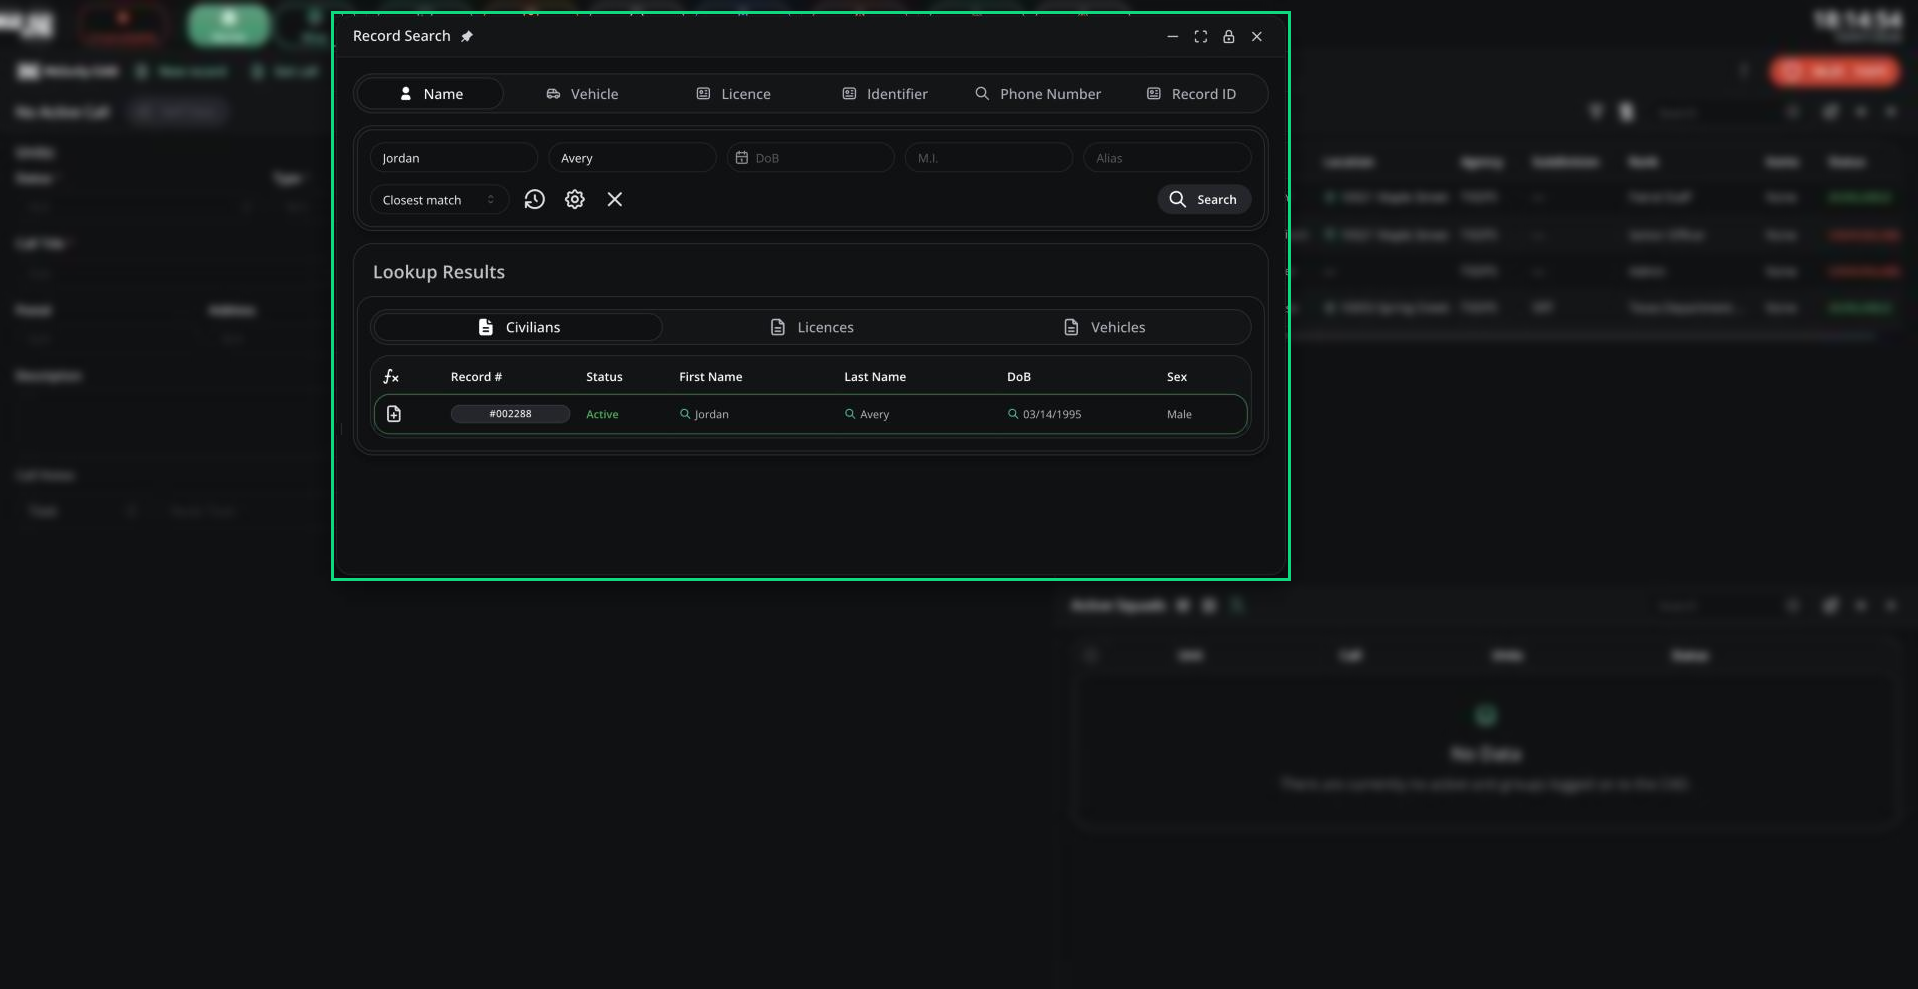Lock the Record Search window
This screenshot has height=989, width=1918.
pos(1228,36)
